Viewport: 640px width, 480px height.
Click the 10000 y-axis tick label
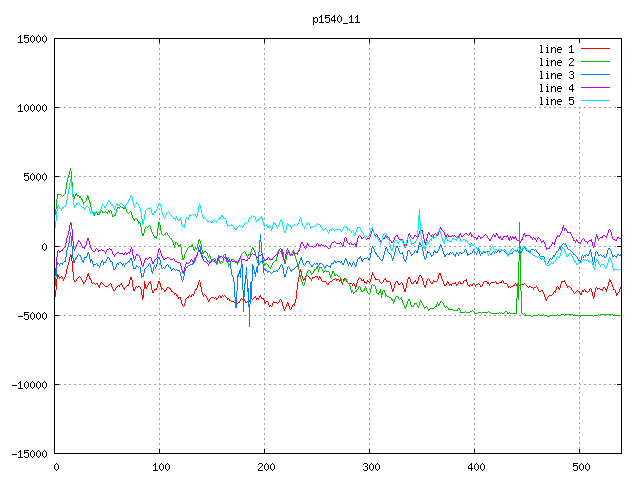32,108
